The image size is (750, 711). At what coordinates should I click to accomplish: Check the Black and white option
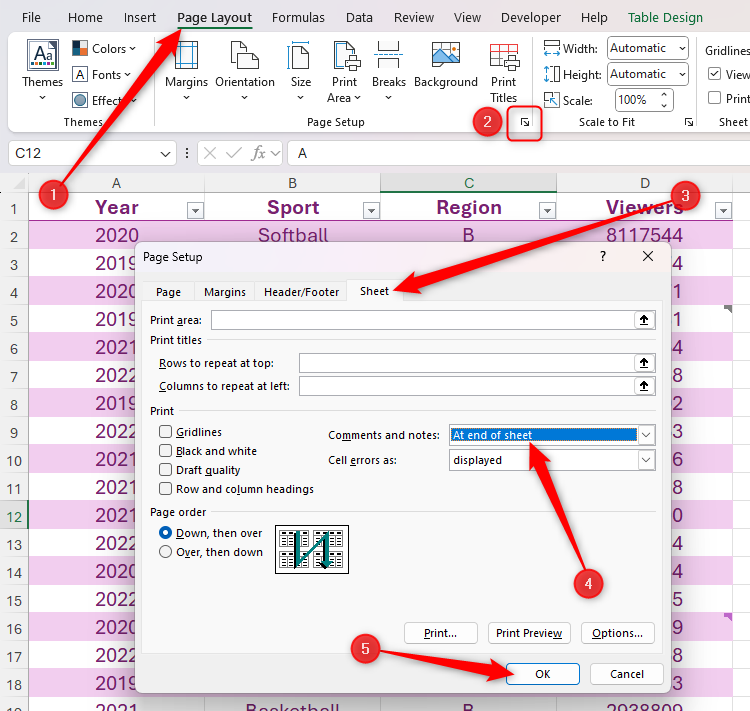[x=166, y=451]
